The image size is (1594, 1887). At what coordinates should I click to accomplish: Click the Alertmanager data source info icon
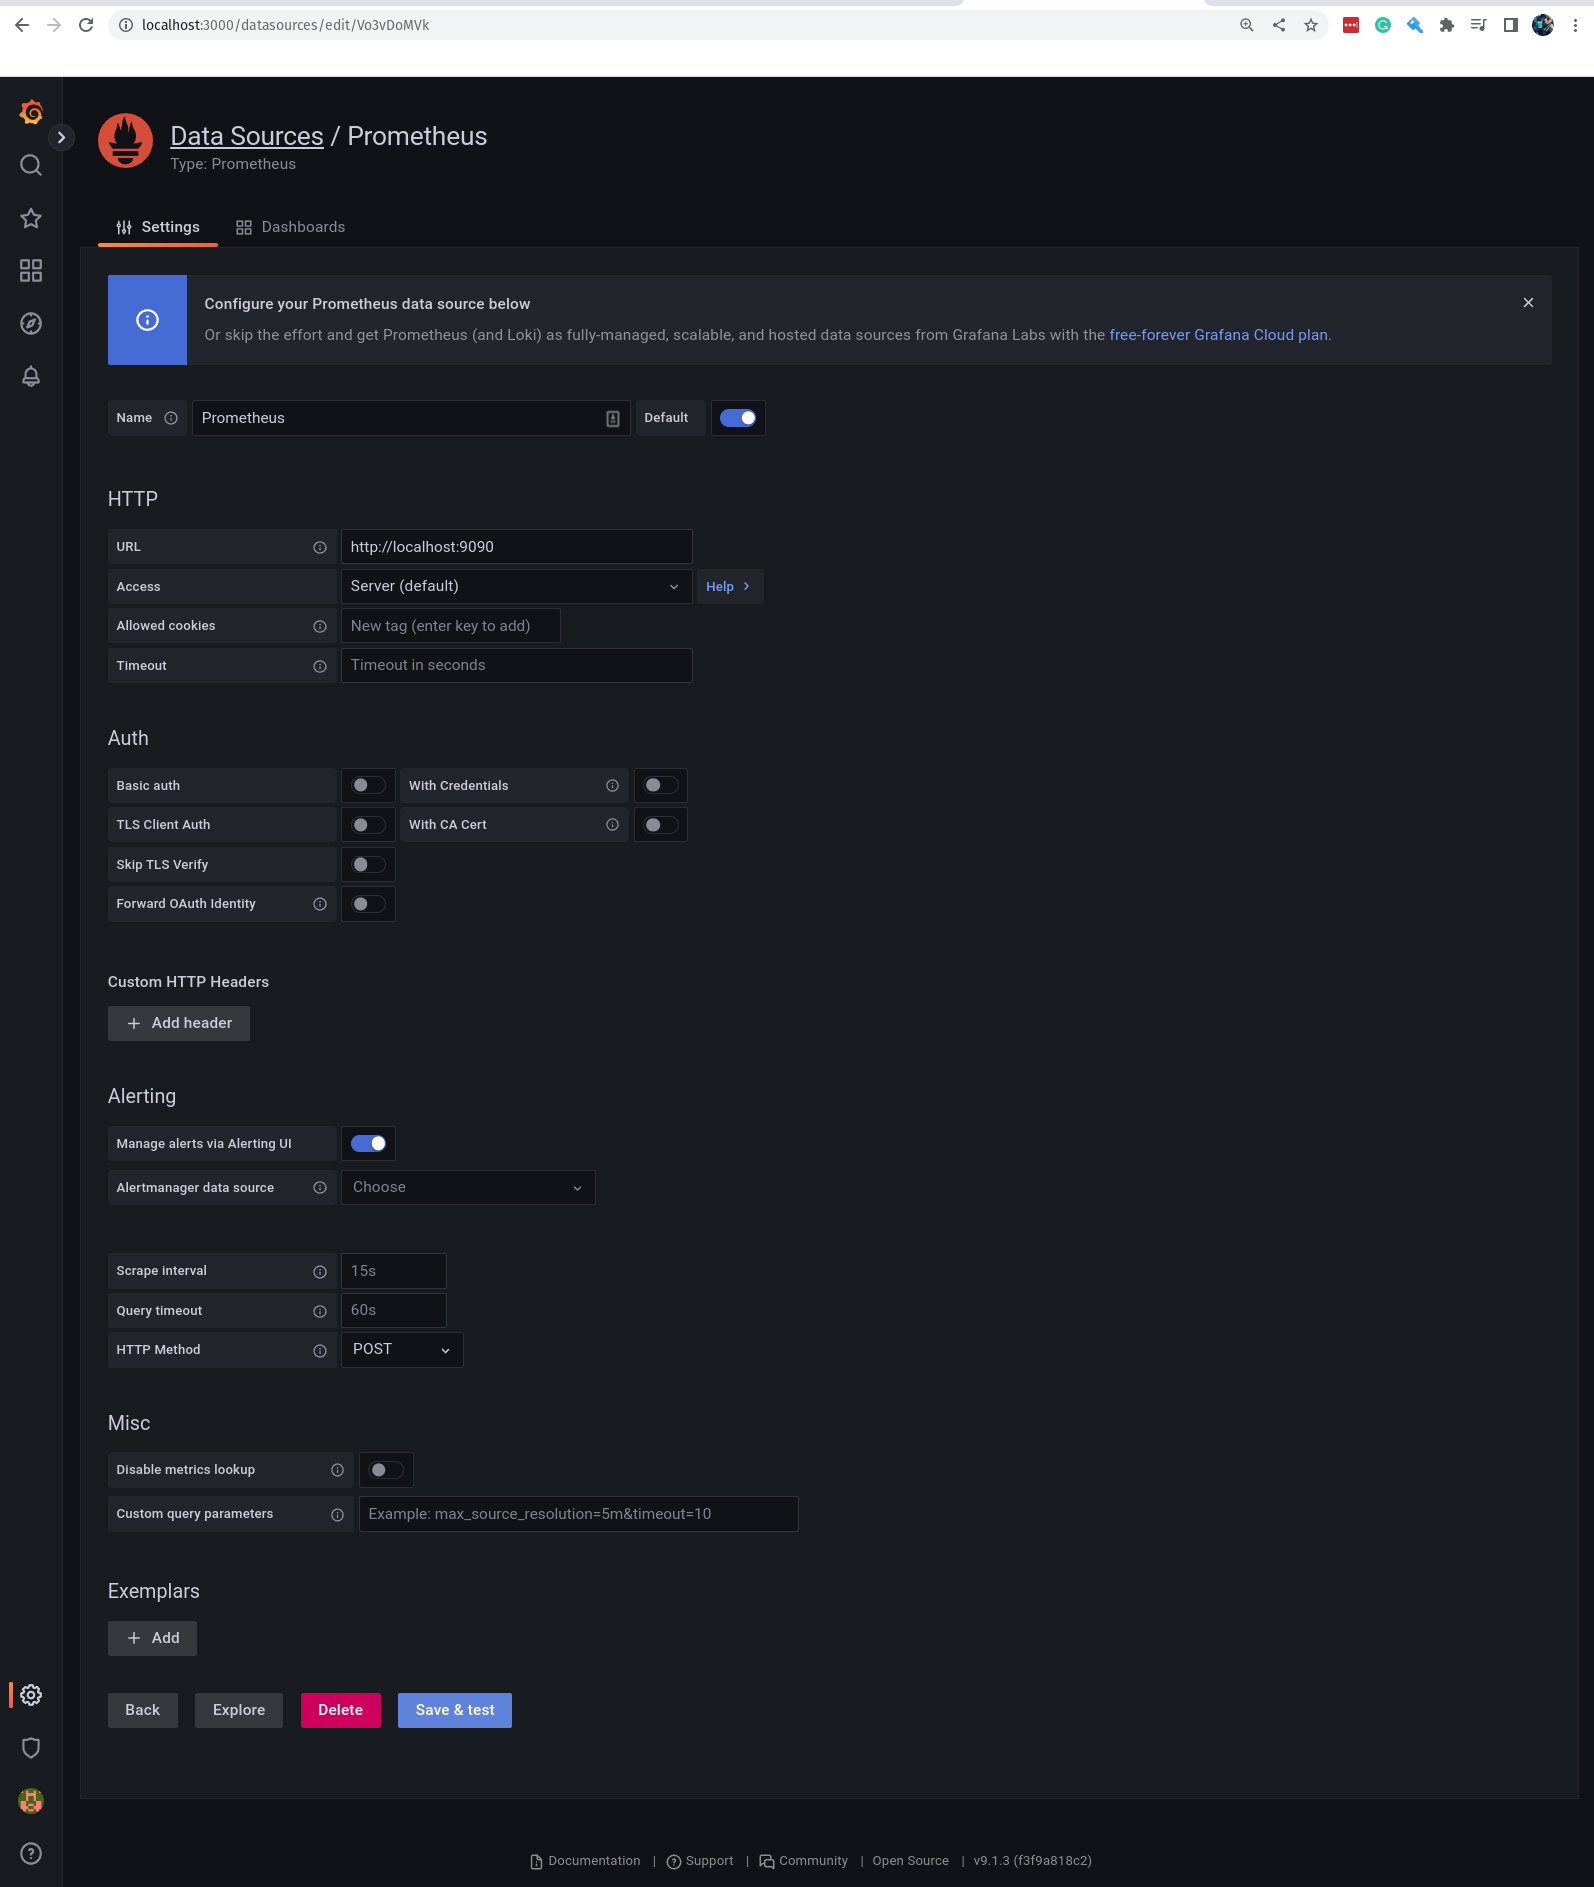[320, 1188]
